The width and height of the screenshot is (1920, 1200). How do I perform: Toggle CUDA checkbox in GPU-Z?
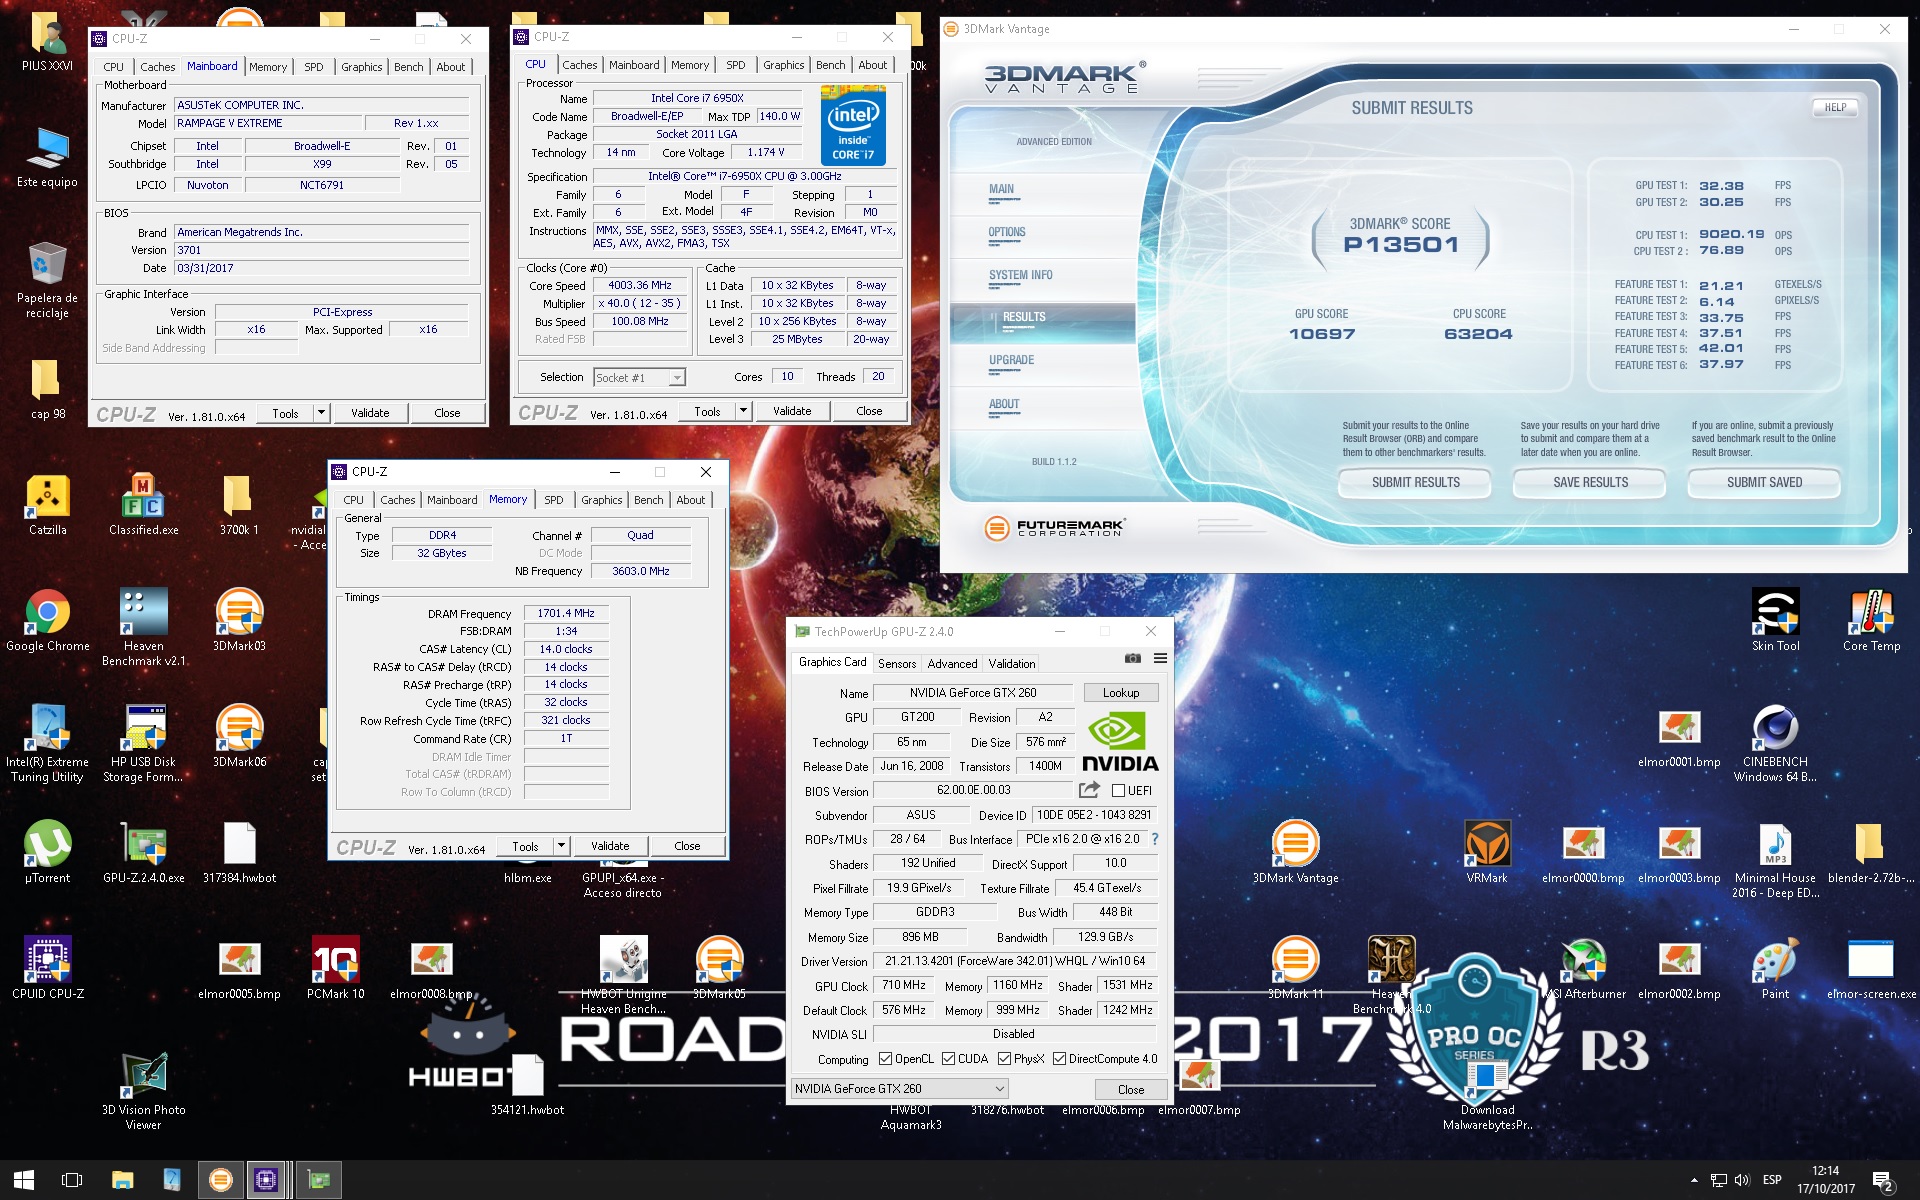click(x=948, y=1059)
